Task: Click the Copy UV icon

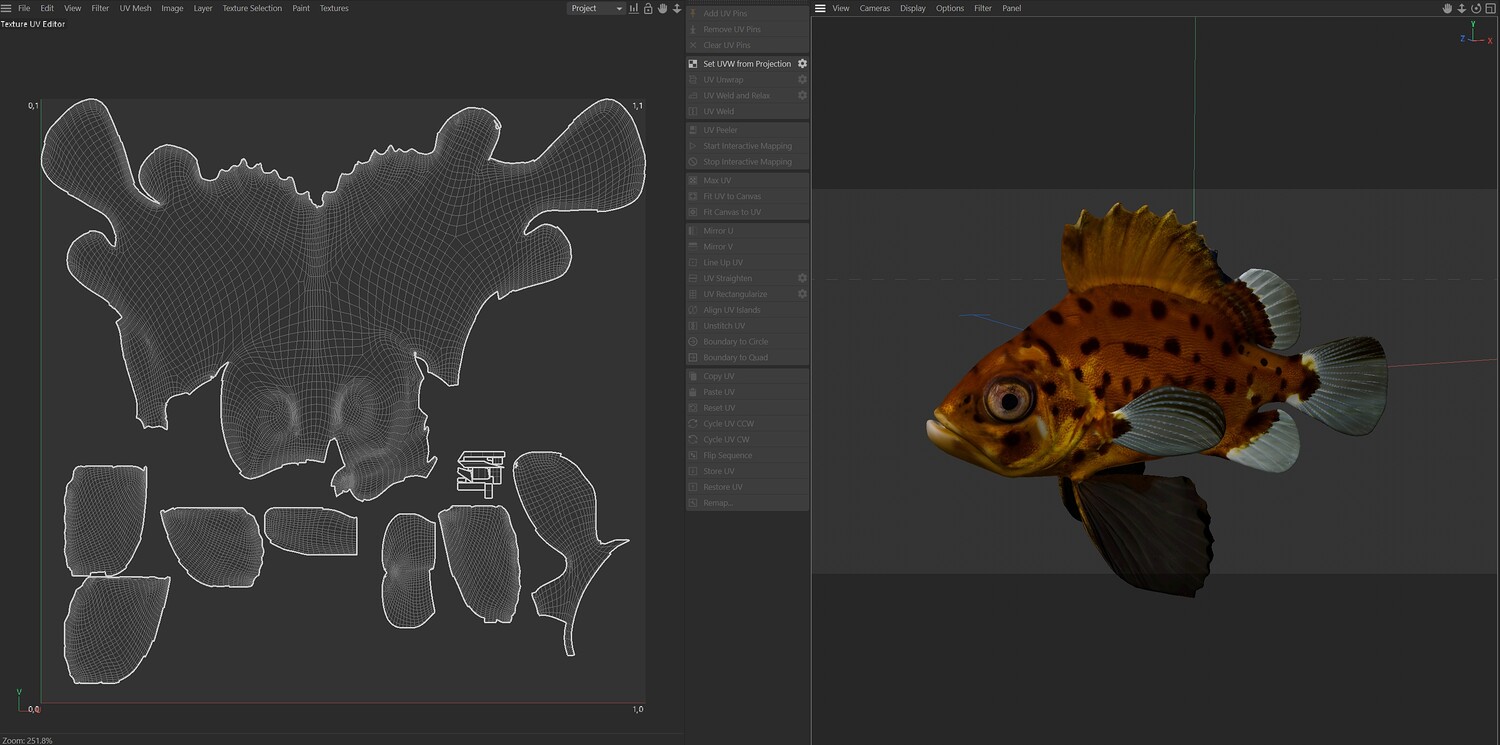Action: 693,377
